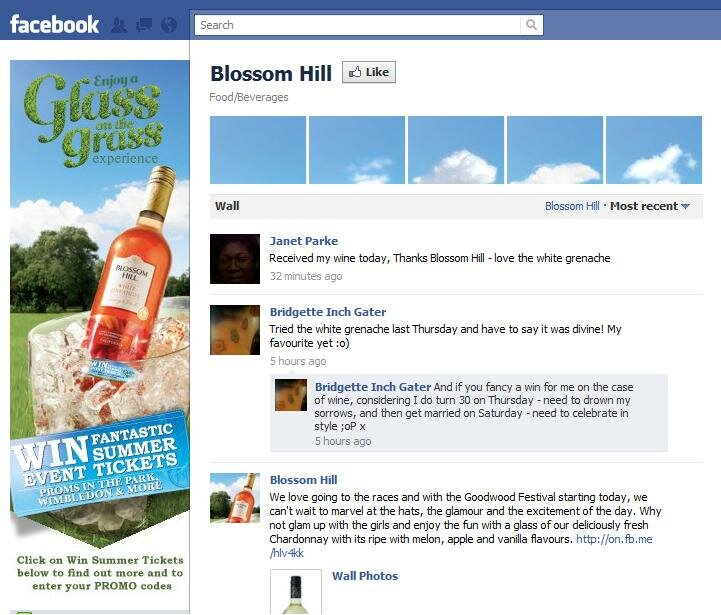Open white wine bottle photo thumbnail
Image resolution: width=721 pixels, height=615 pixels.
pos(296,592)
